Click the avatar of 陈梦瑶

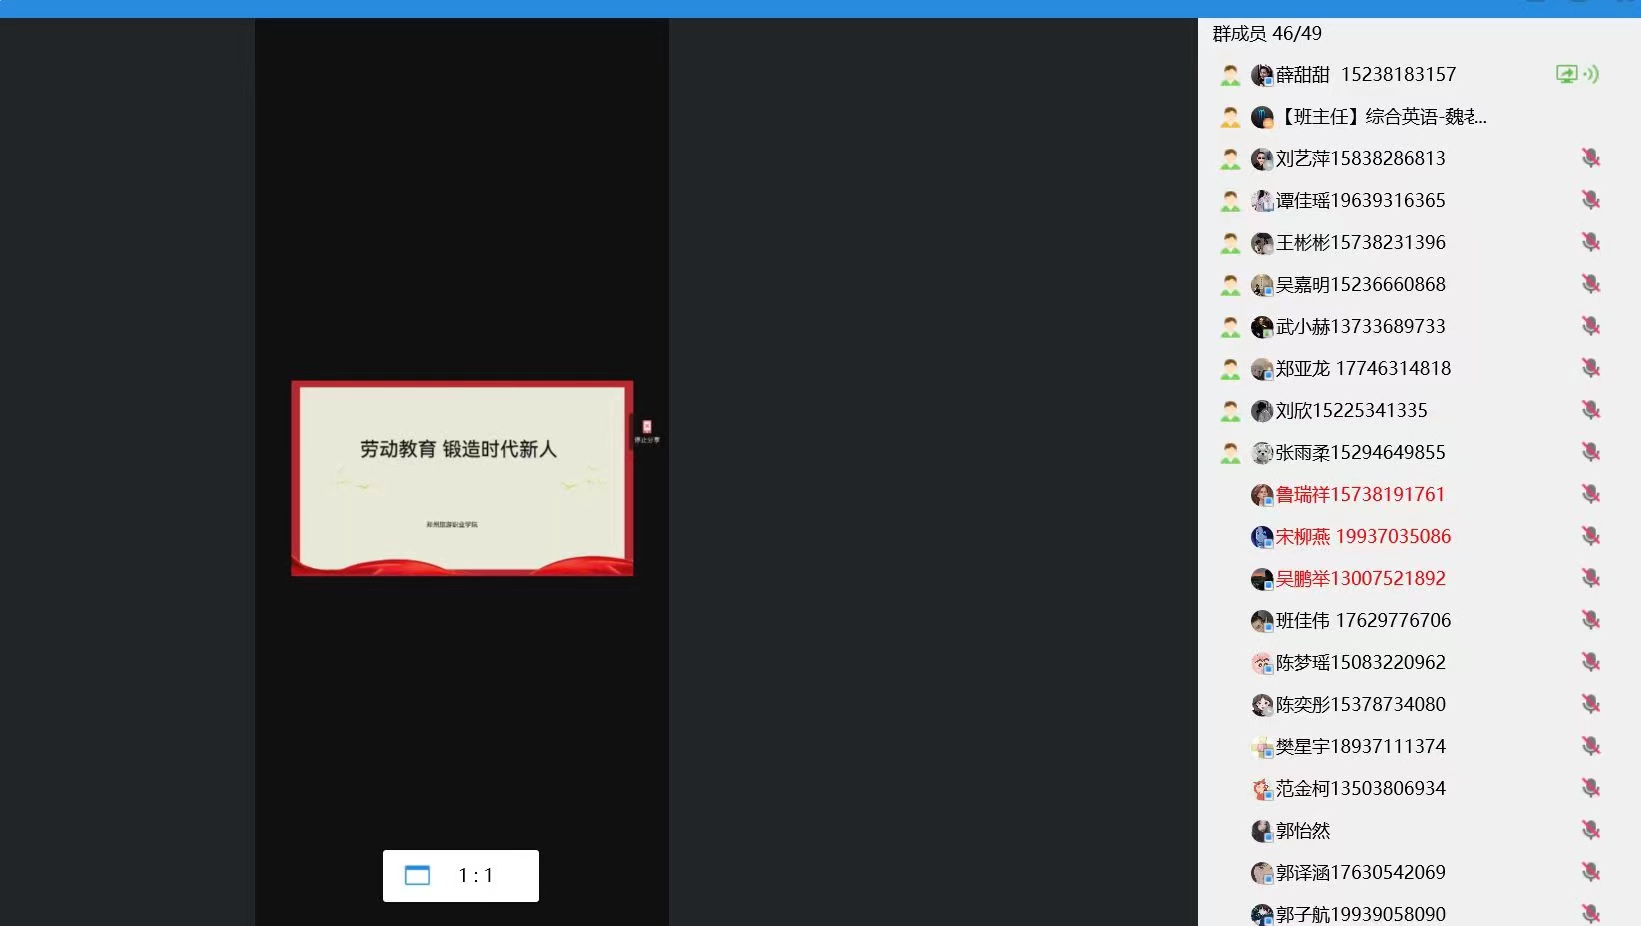tap(1262, 663)
